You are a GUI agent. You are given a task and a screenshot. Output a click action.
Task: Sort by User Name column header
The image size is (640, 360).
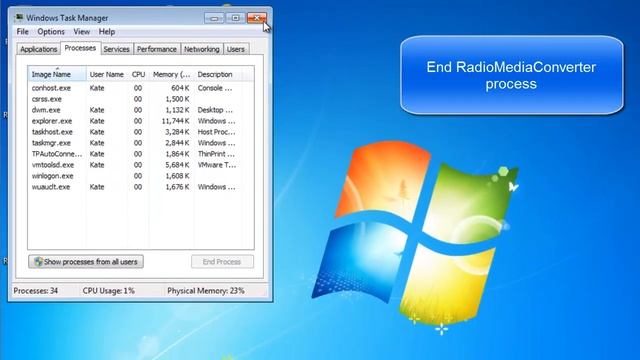(x=107, y=74)
